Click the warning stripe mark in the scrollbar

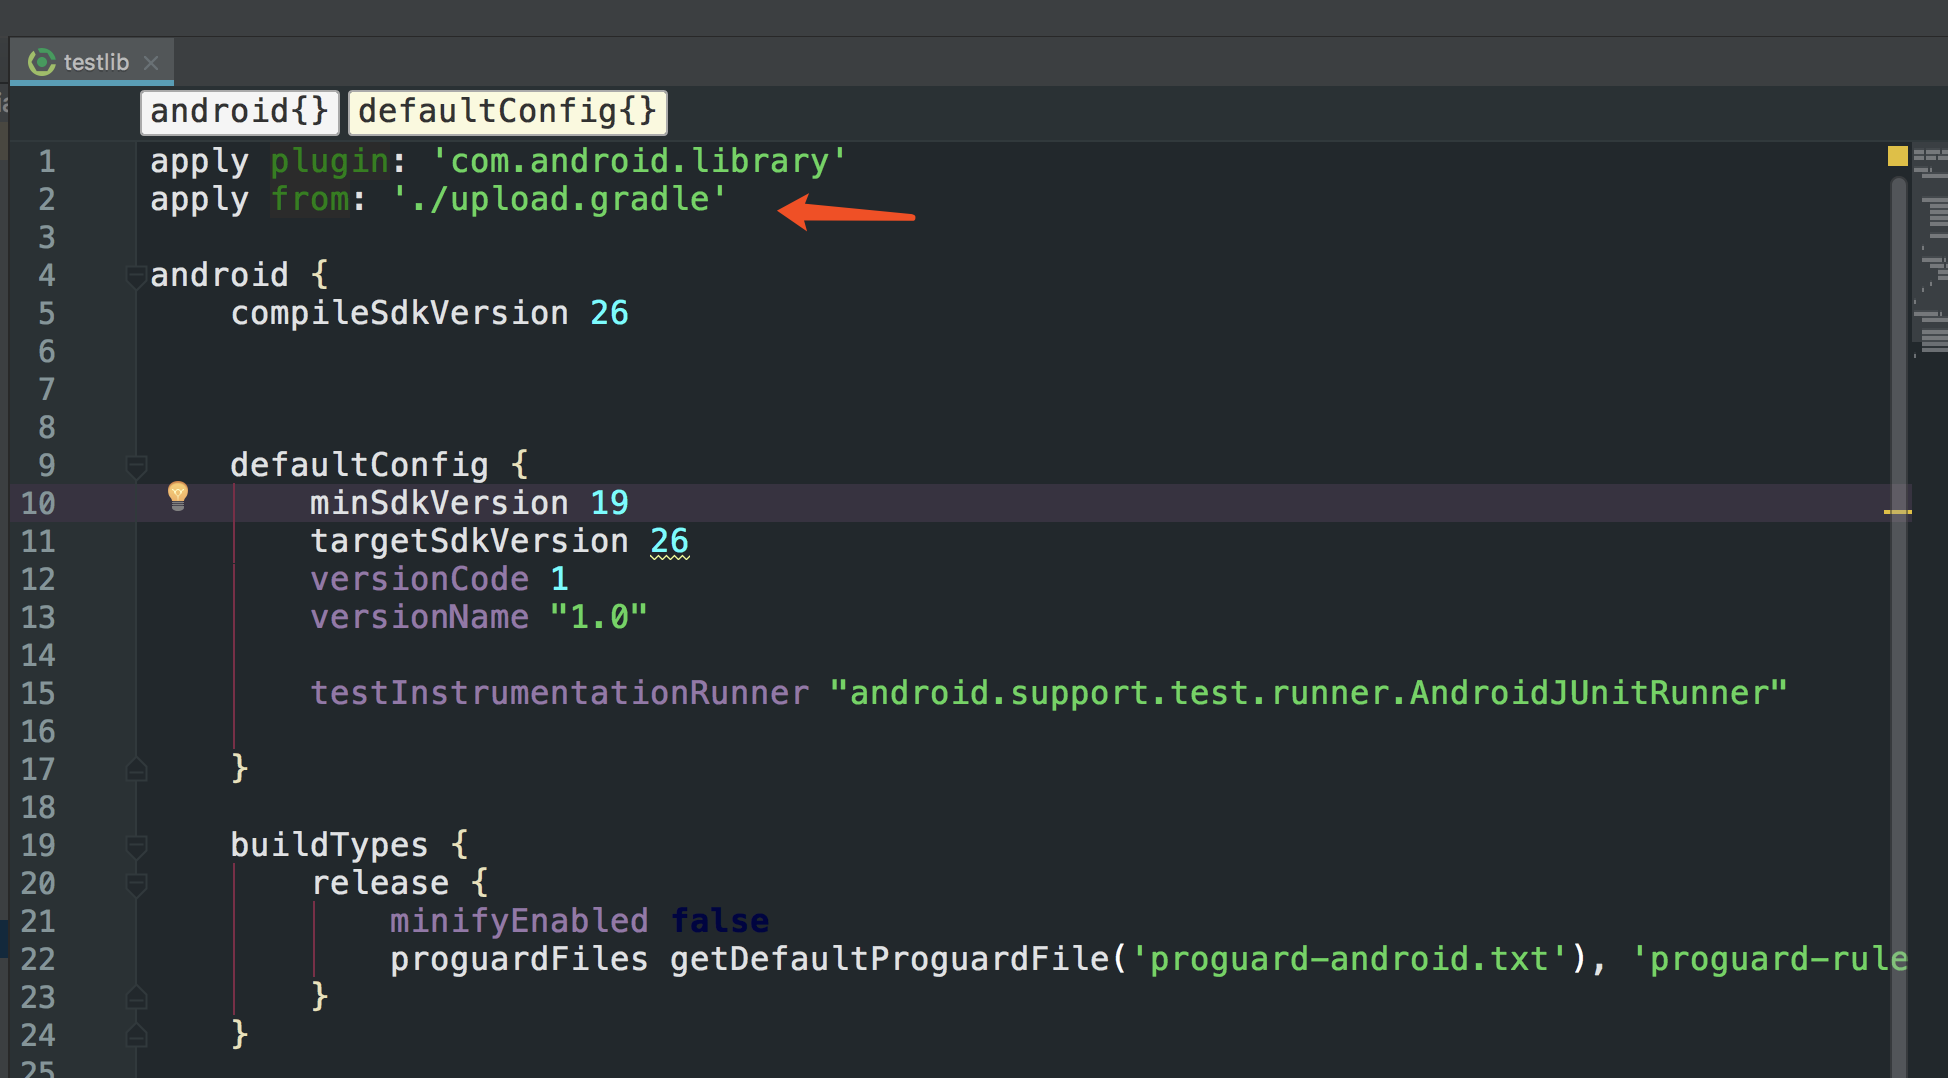pos(1897,512)
